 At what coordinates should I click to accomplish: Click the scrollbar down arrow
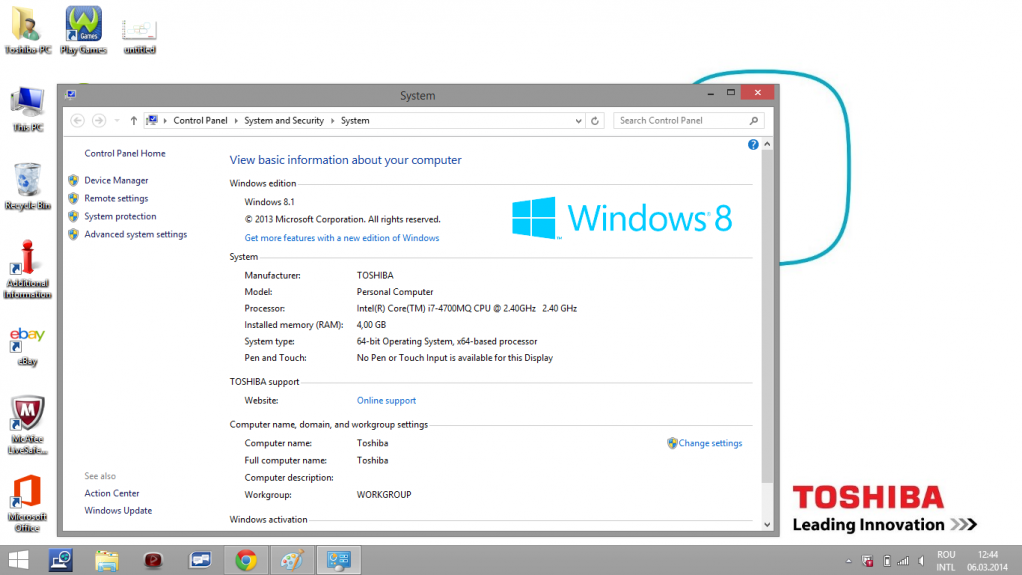tap(767, 525)
